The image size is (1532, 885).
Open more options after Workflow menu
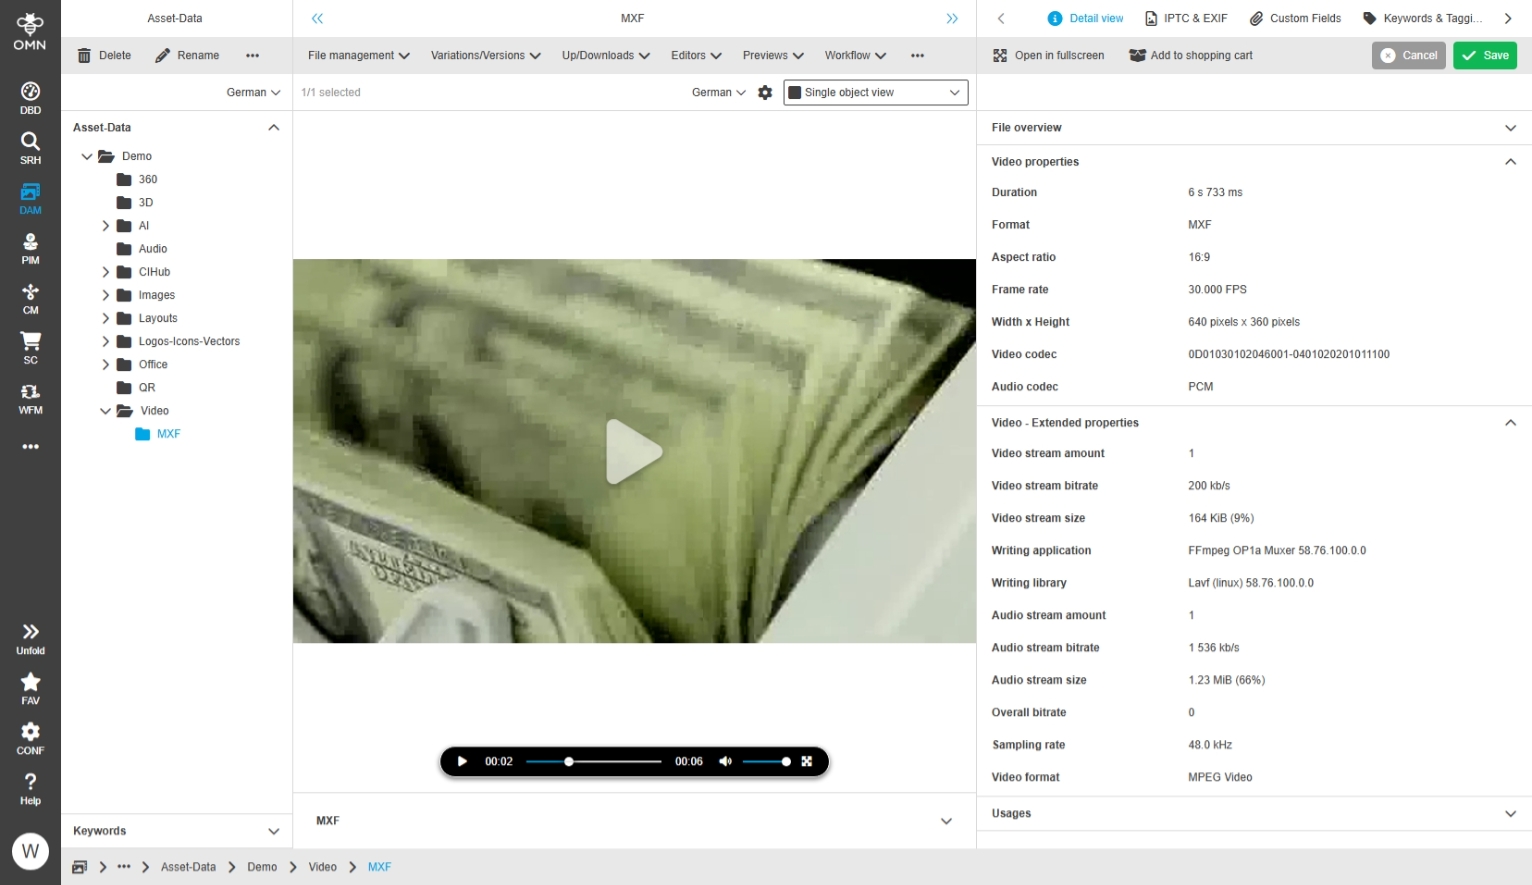(x=917, y=55)
